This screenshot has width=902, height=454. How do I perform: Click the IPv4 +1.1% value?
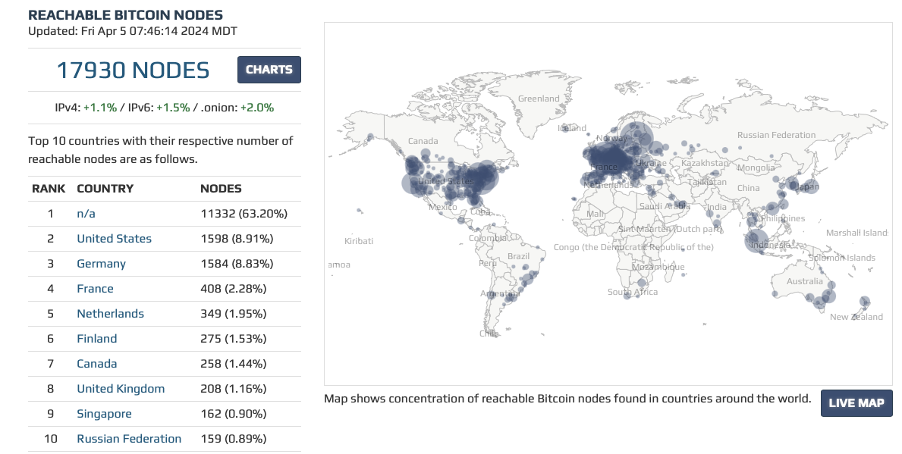[100, 108]
